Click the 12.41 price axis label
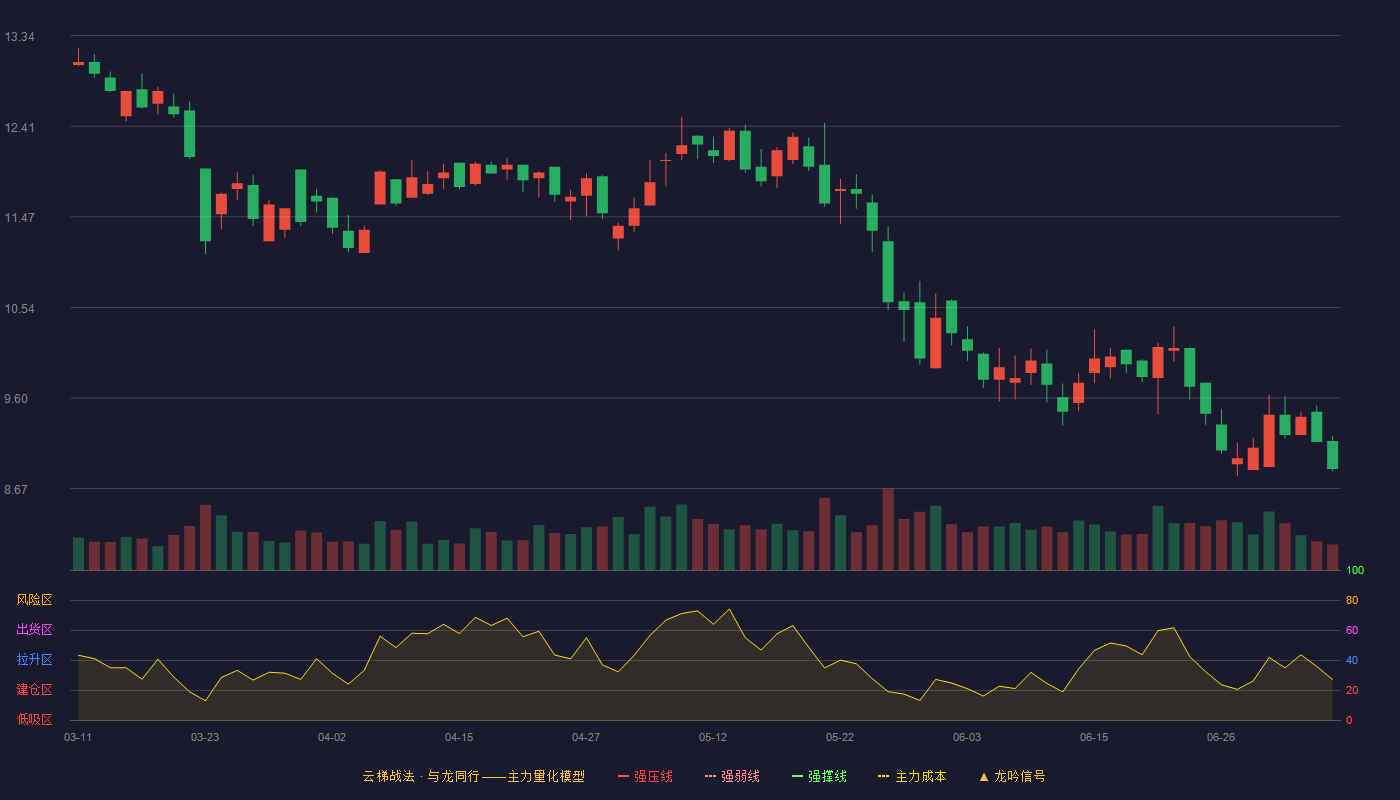1400x800 pixels. pos(19,128)
